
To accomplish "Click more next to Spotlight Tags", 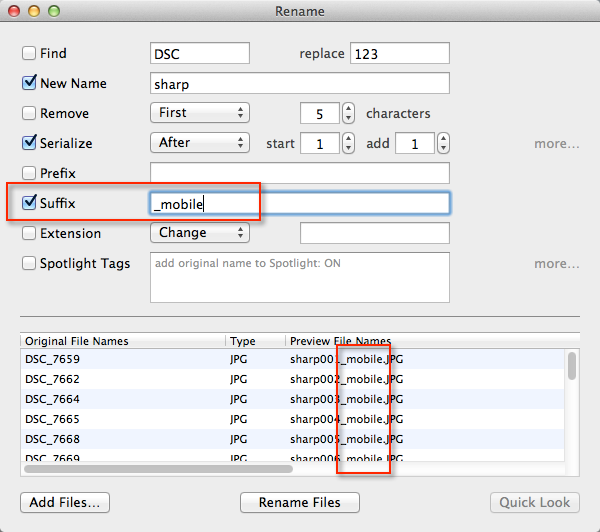I will (556, 263).
